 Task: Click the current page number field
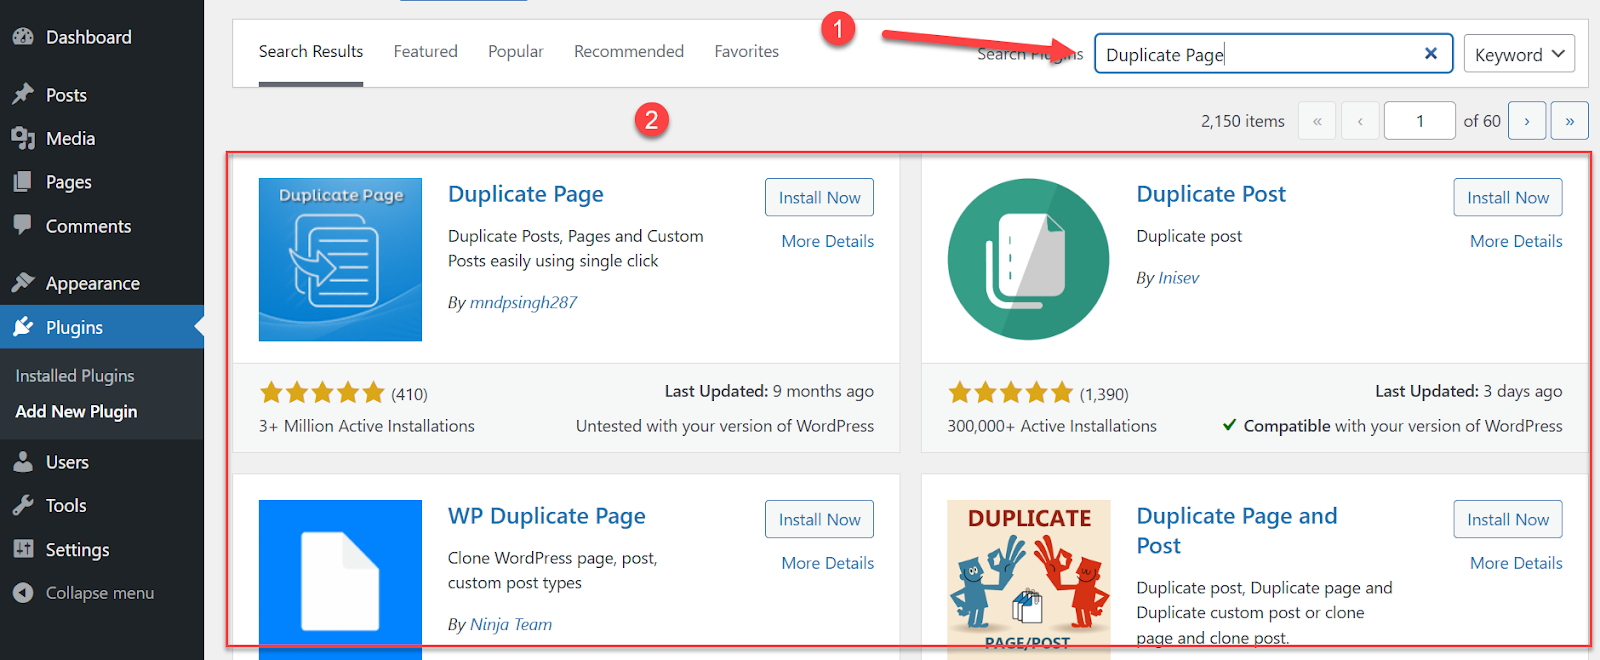[1420, 121]
